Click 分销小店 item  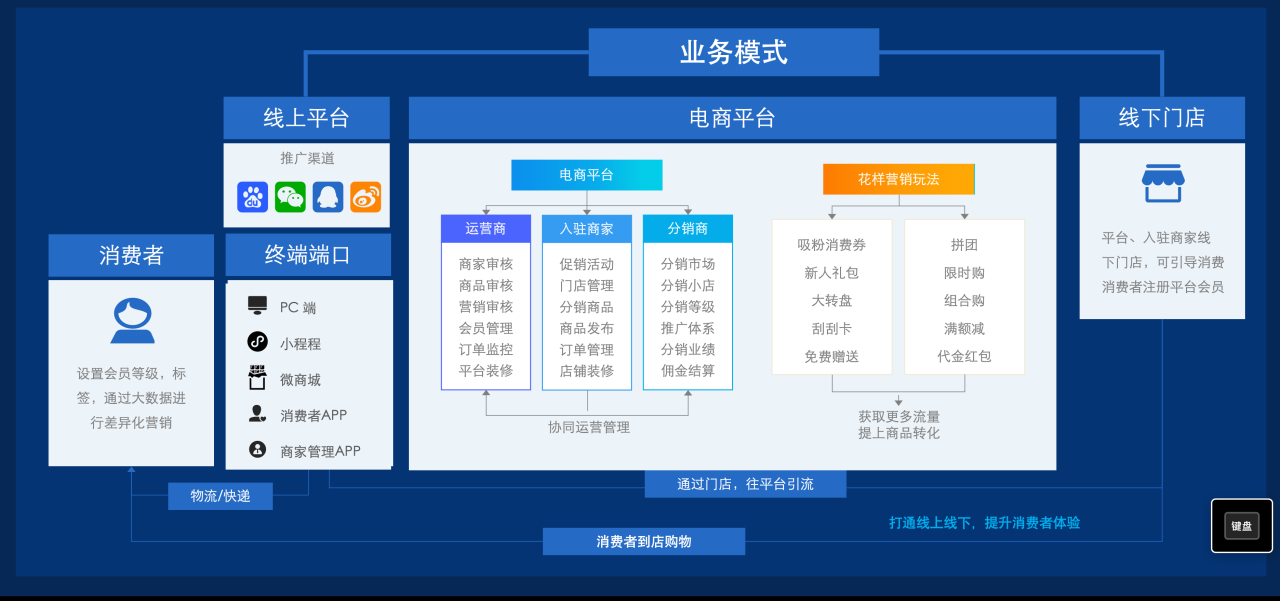[688, 285]
